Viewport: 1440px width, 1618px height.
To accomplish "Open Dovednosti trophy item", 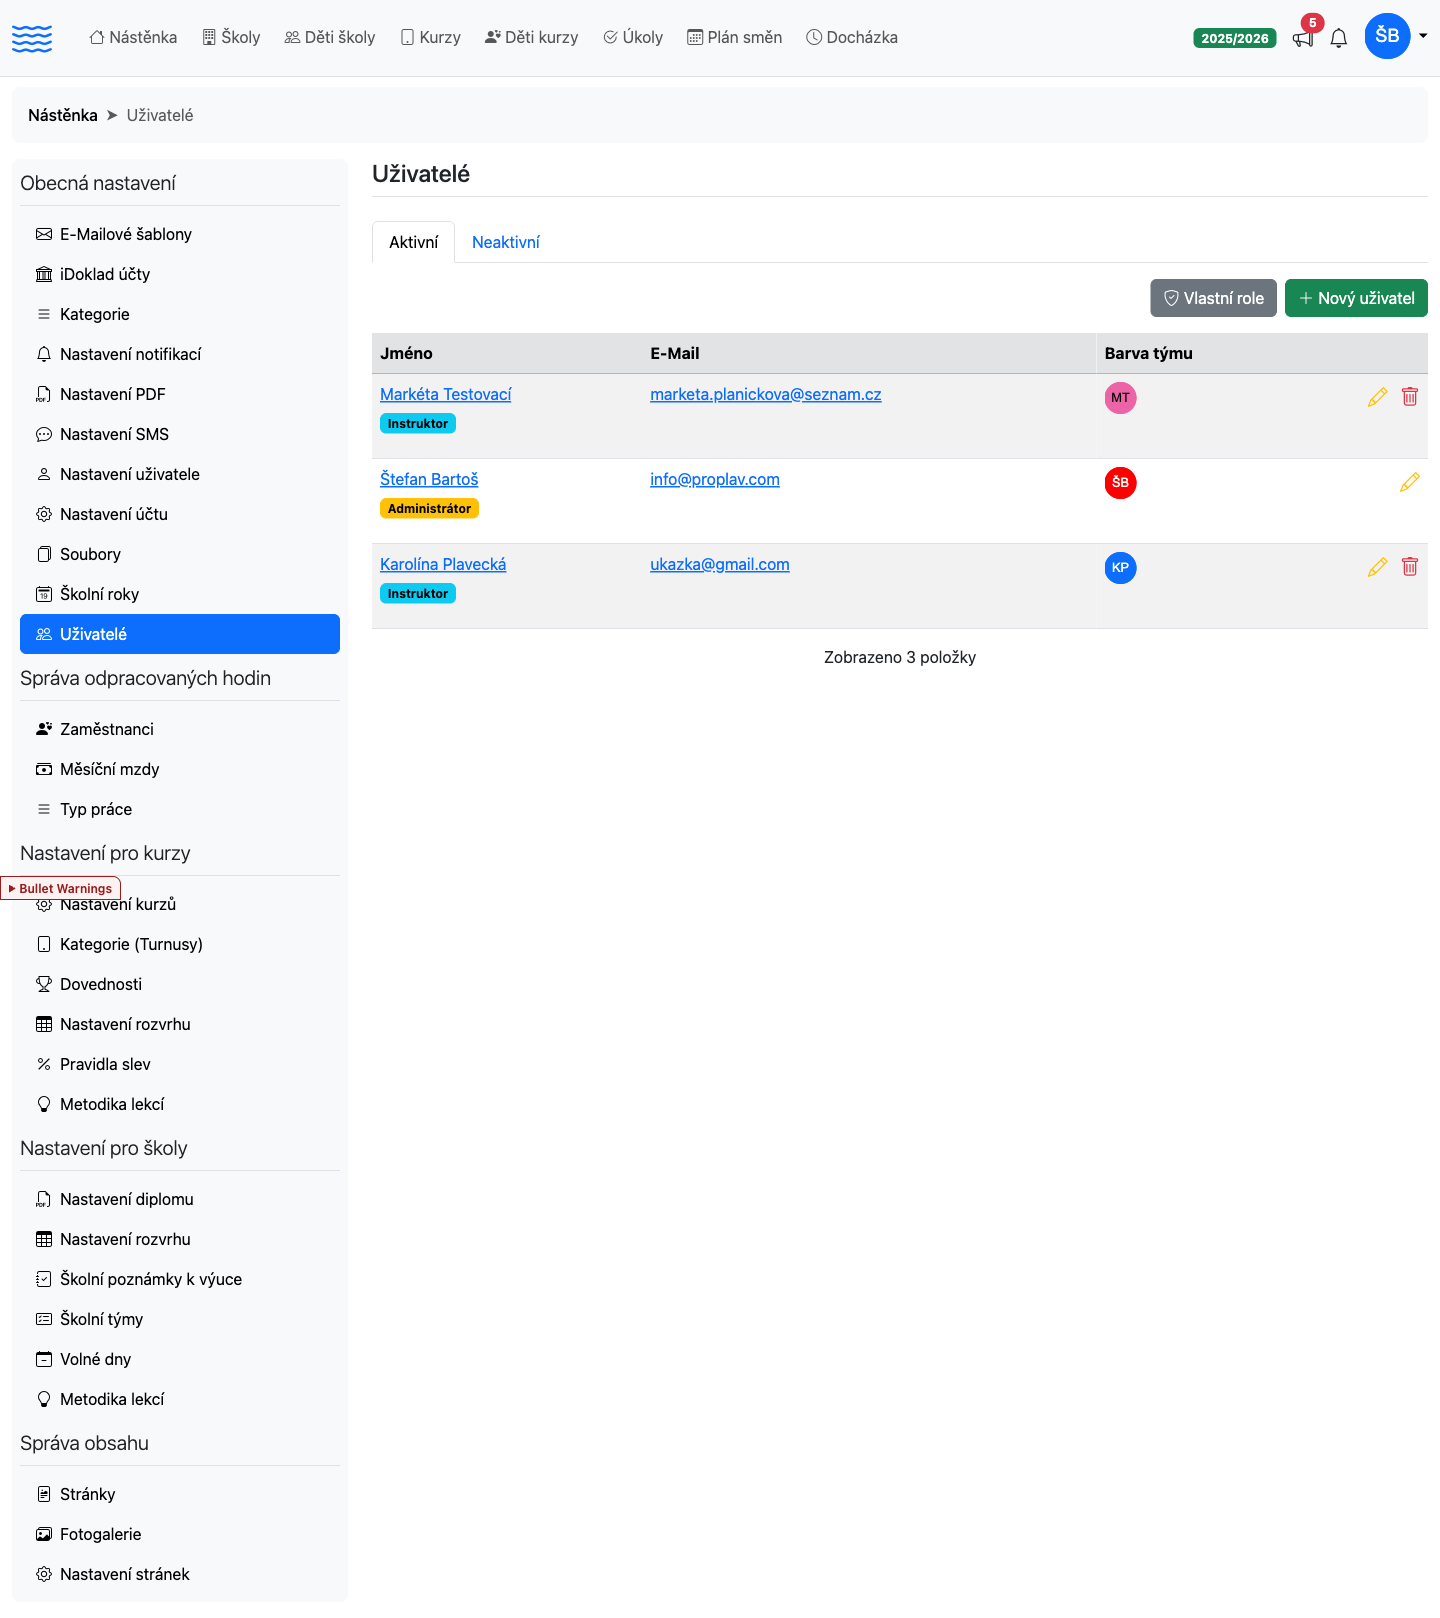I will [x=180, y=984].
